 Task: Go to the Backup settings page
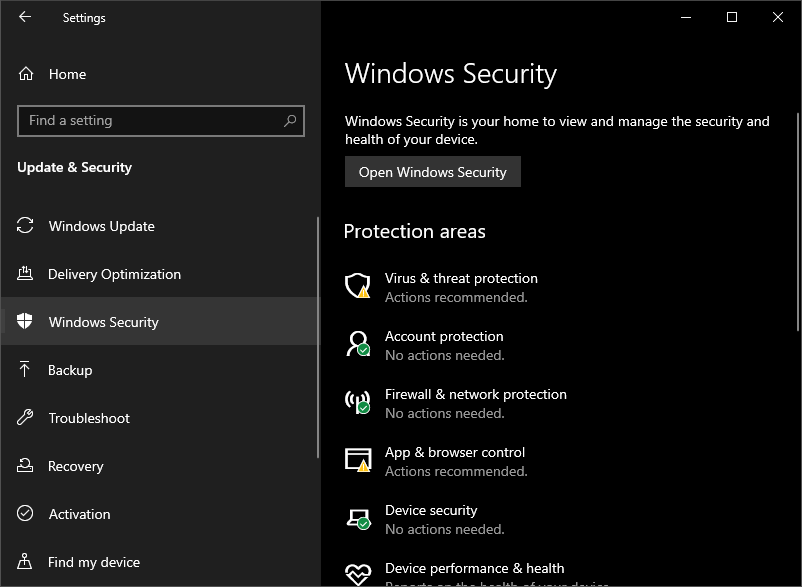click(x=70, y=370)
